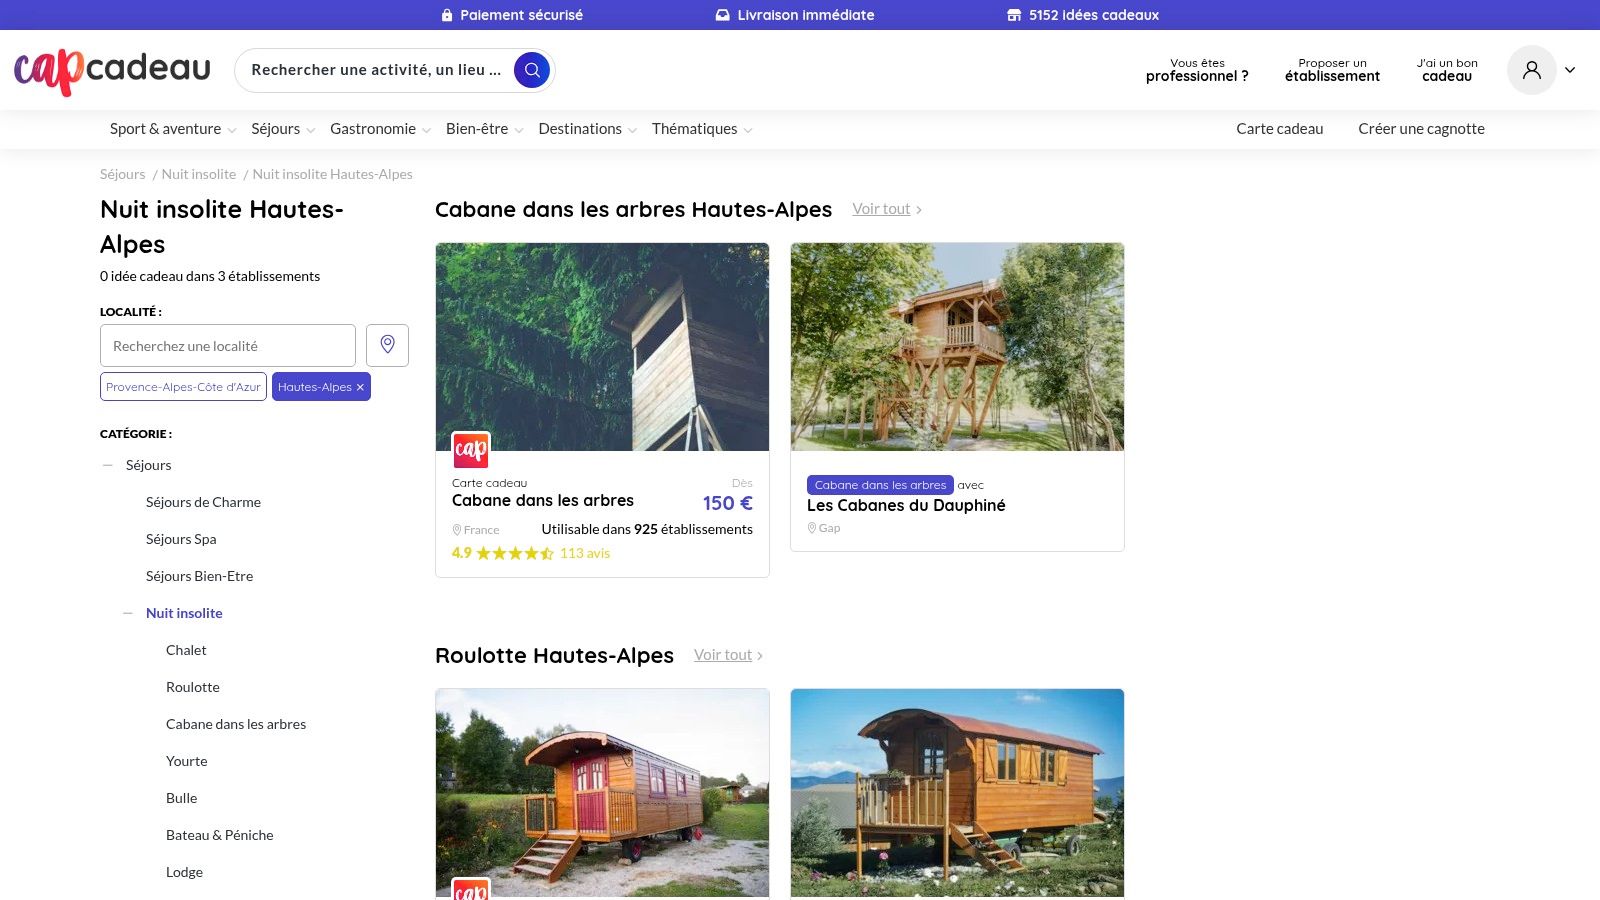Click the geolocation pin button beside locality field
This screenshot has width=1600, height=900.
387,345
